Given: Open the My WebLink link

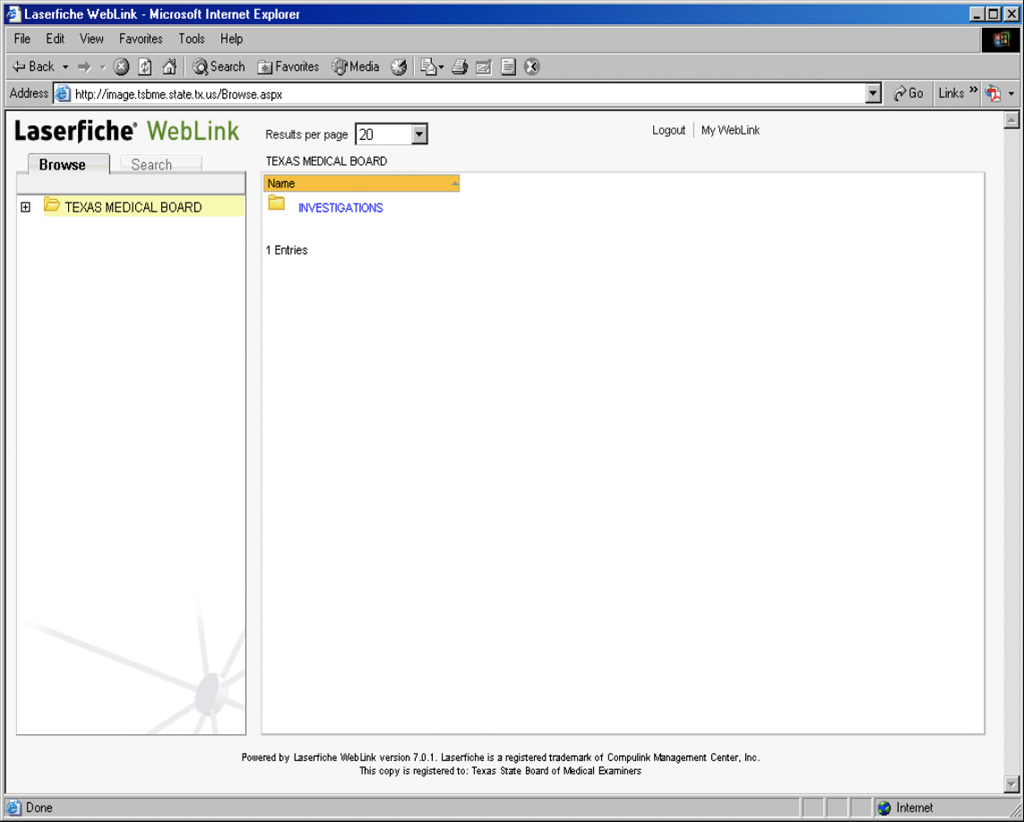Looking at the screenshot, I should tap(730, 130).
